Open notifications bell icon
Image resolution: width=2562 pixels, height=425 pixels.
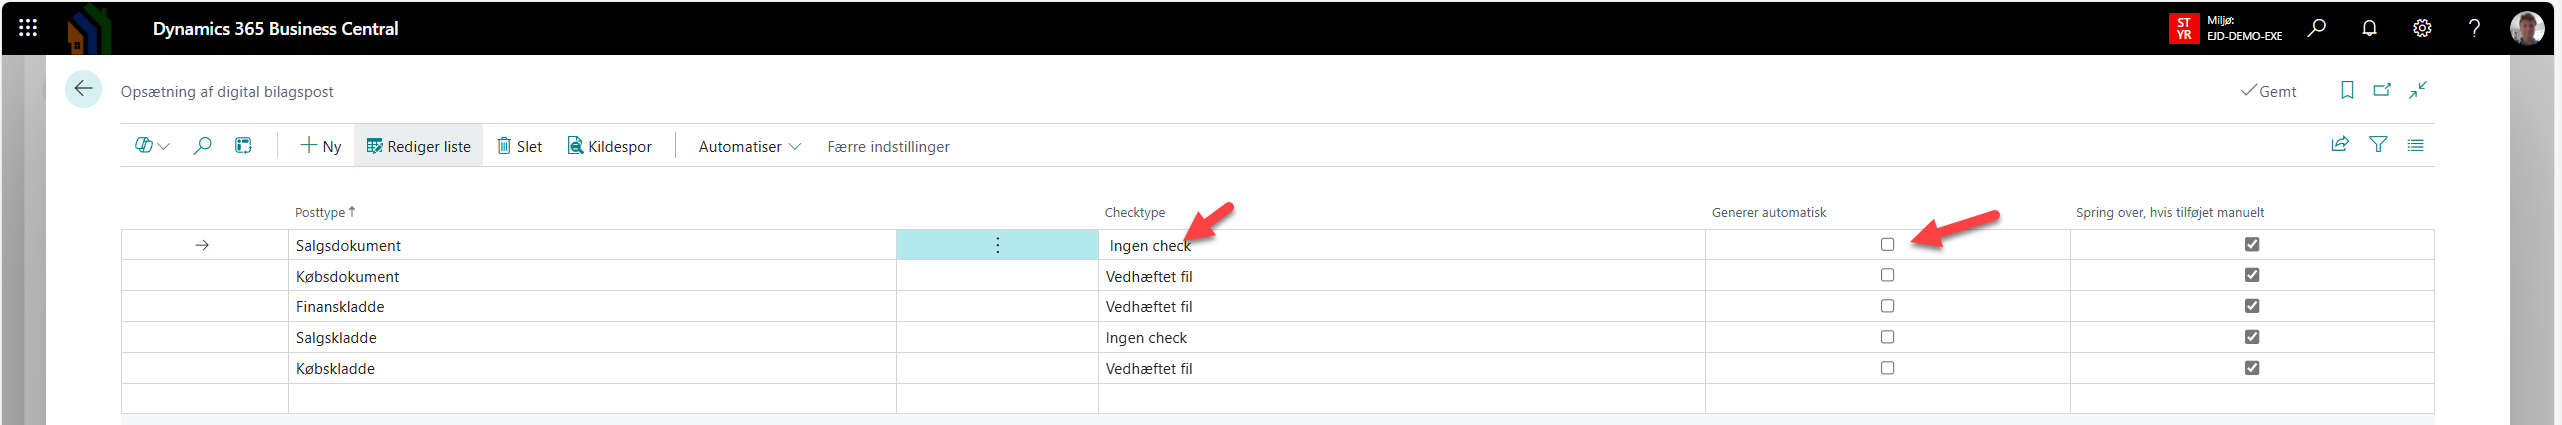pyautogui.click(x=2369, y=28)
